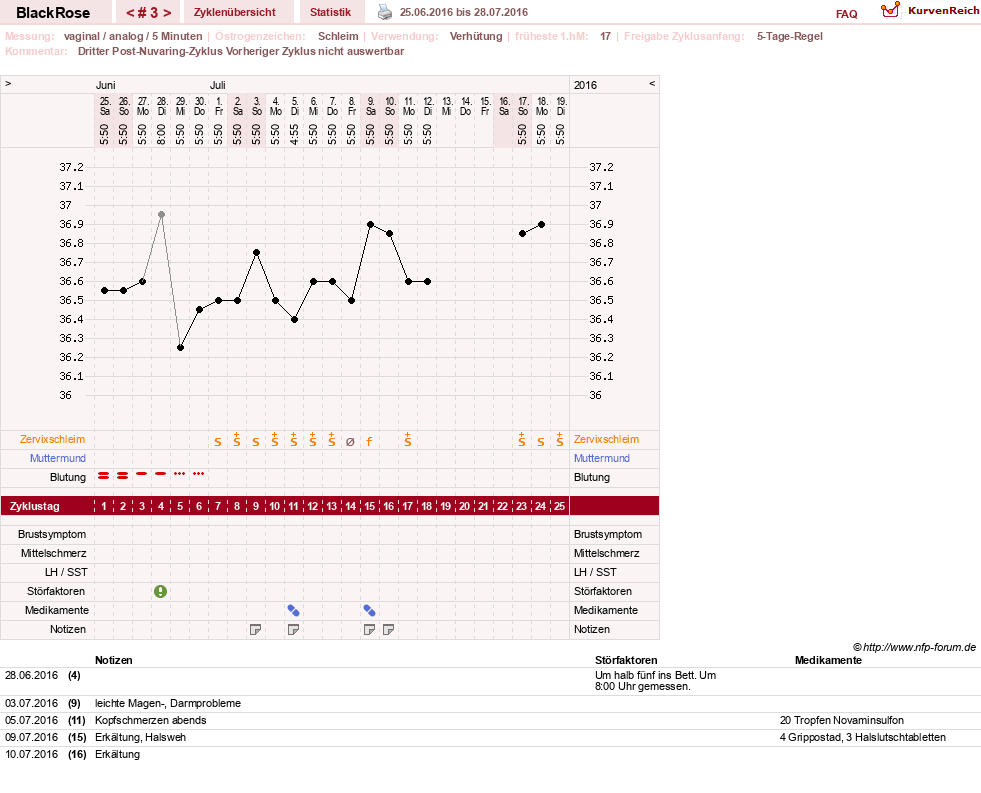The width and height of the screenshot is (981, 793).
Task: Go to next cycle with '>' arrow
Action: [167, 13]
